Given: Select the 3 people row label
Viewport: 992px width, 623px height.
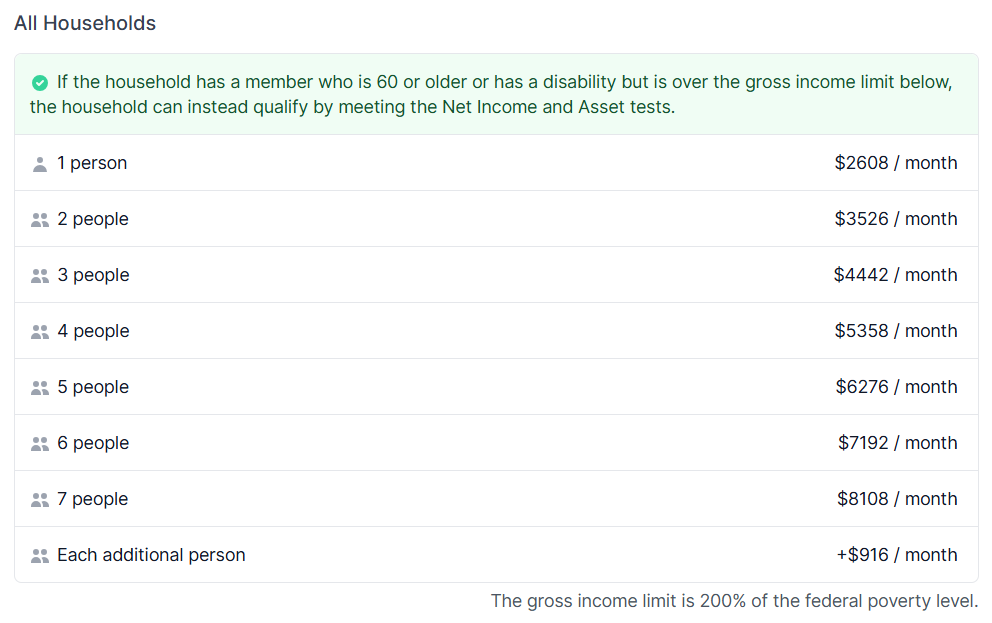Looking at the screenshot, I should coord(93,275).
